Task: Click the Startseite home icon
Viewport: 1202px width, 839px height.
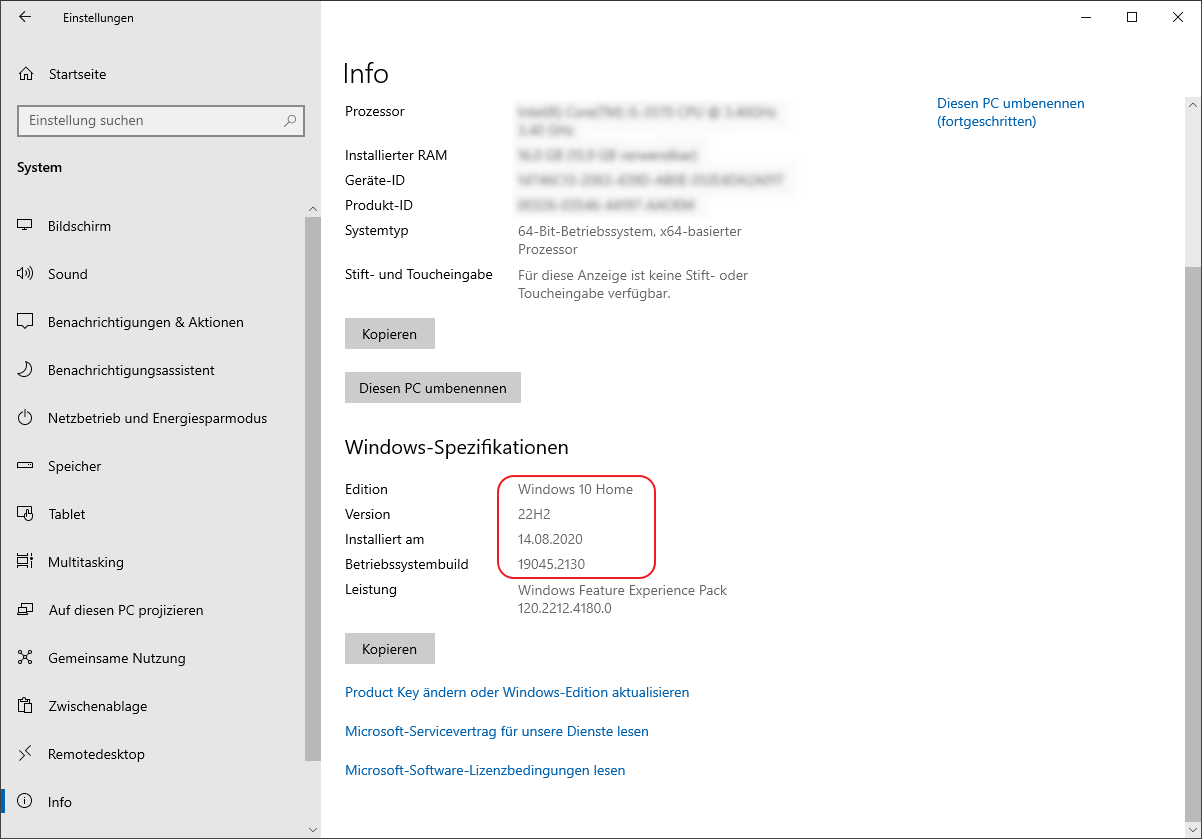Action: pyautogui.click(x=26, y=74)
